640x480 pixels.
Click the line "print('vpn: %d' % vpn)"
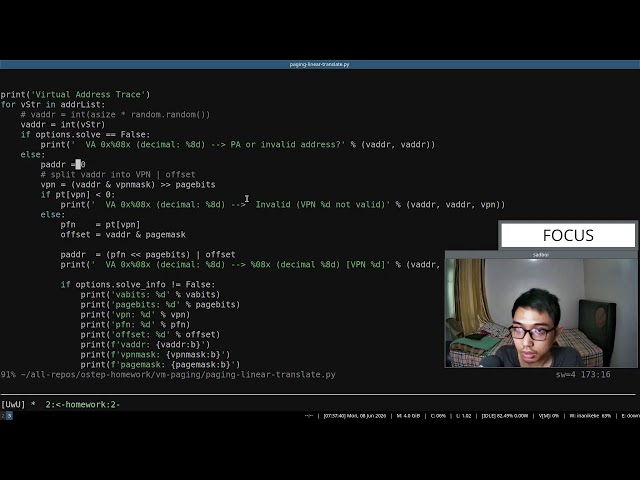click(135, 314)
